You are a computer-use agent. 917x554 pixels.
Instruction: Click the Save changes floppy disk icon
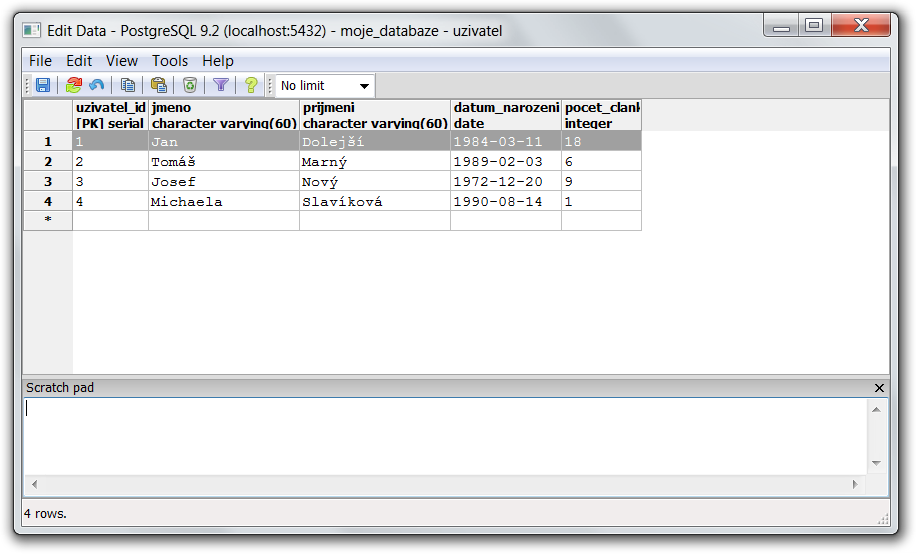coord(43,86)
